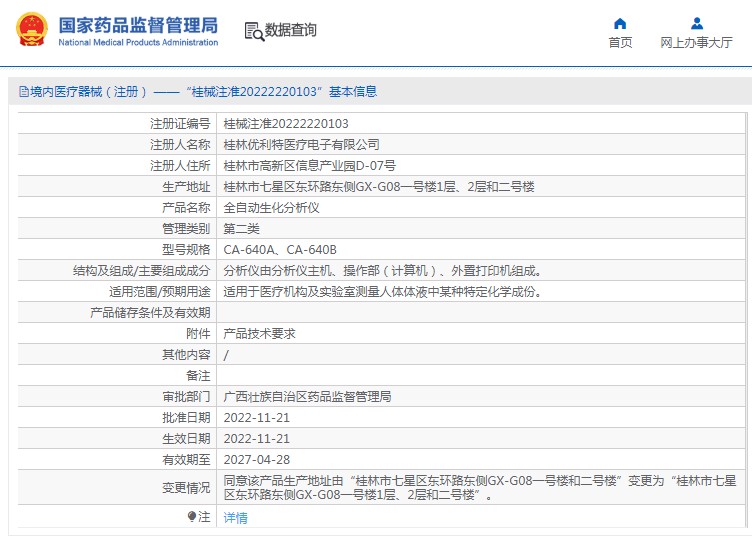Select 产品技术要求 attachment text
This screenshot has width=752, height=538.
click(259, 334)
